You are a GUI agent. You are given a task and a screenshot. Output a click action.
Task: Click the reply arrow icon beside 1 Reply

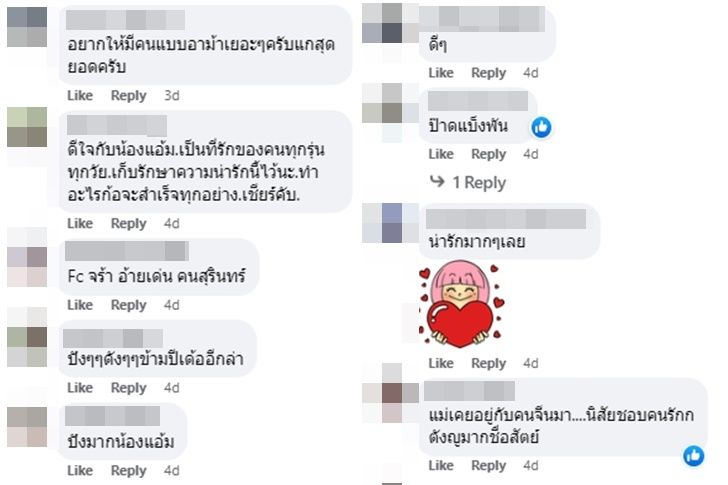[437, 181]
